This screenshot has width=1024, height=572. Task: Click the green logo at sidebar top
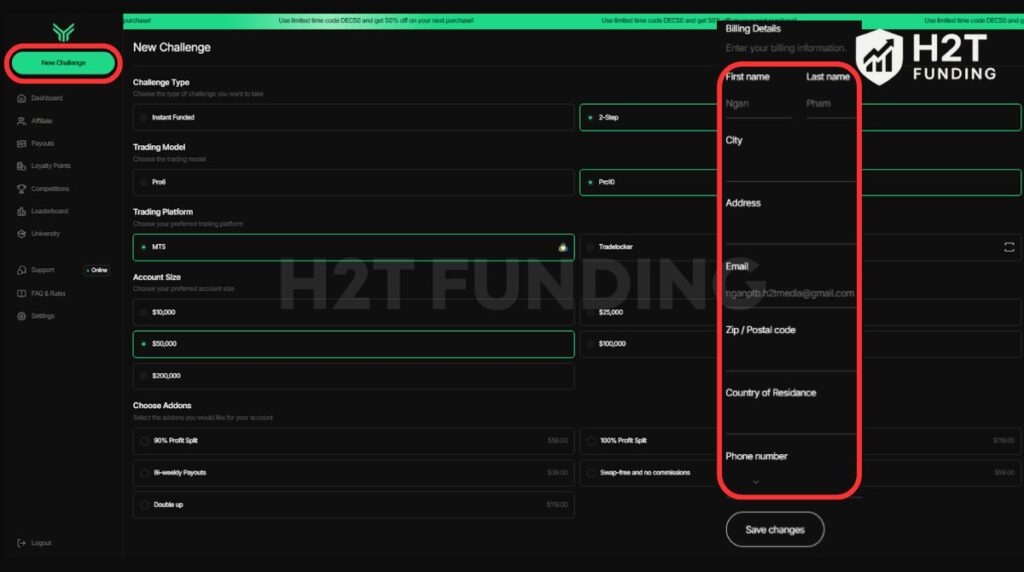point(63,32)
